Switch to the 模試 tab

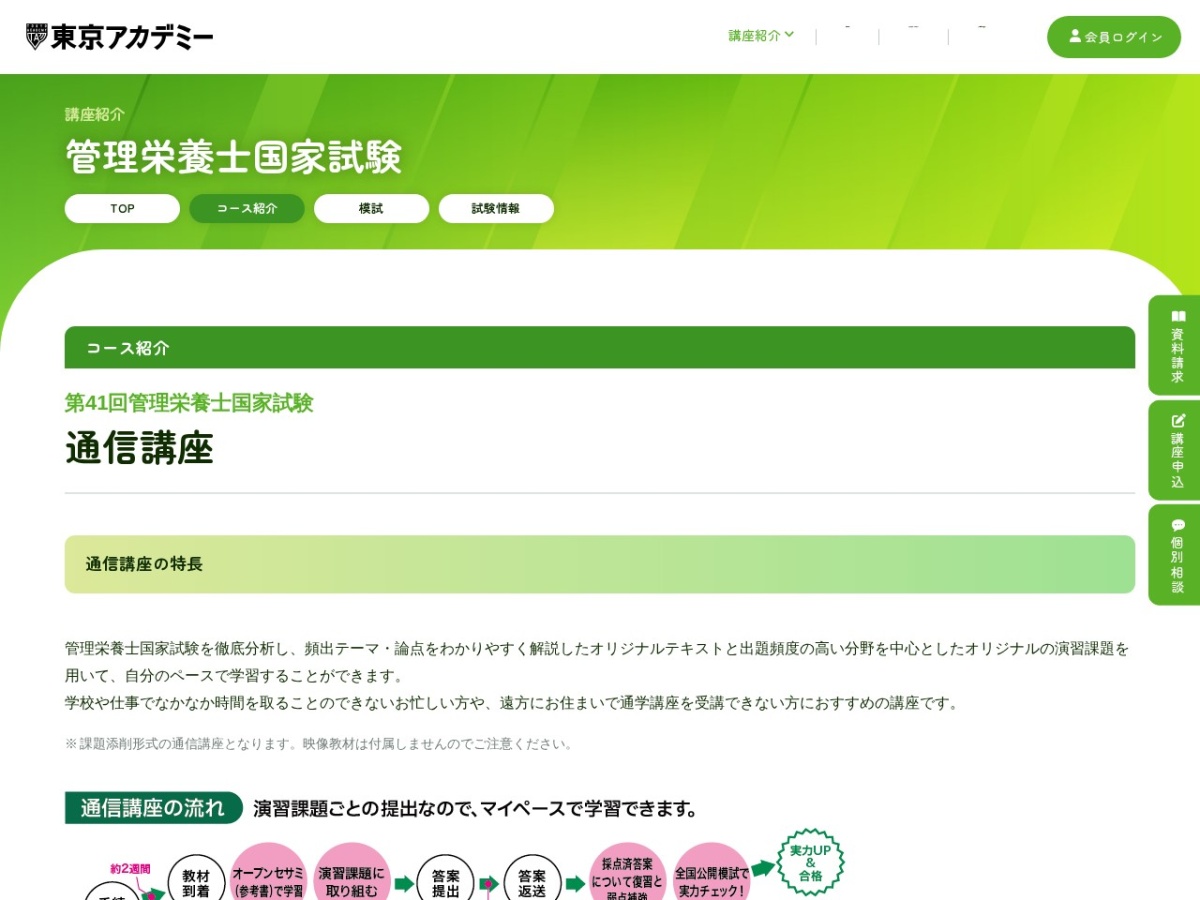click(371, 209)
